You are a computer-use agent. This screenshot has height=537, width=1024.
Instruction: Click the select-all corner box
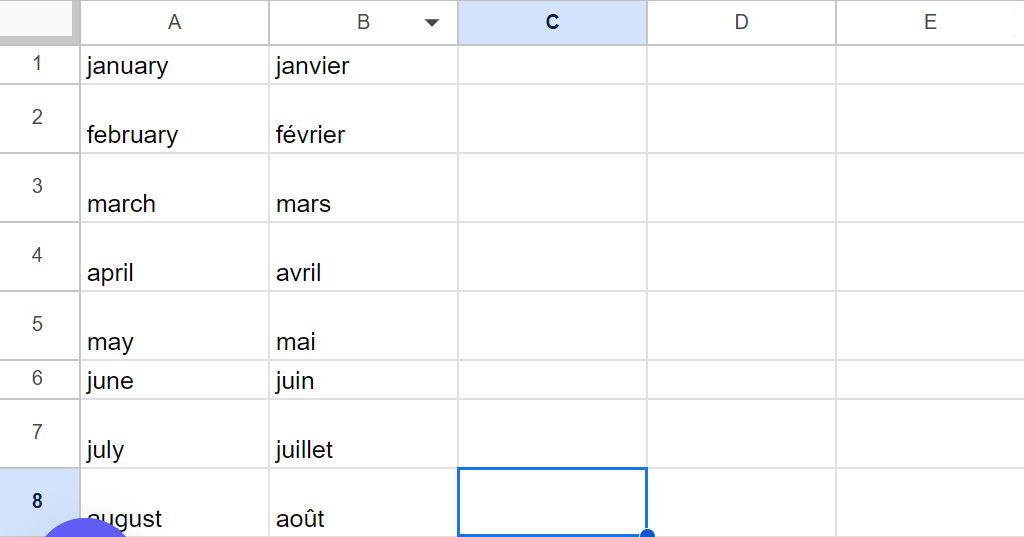click(x=38, y=20)
